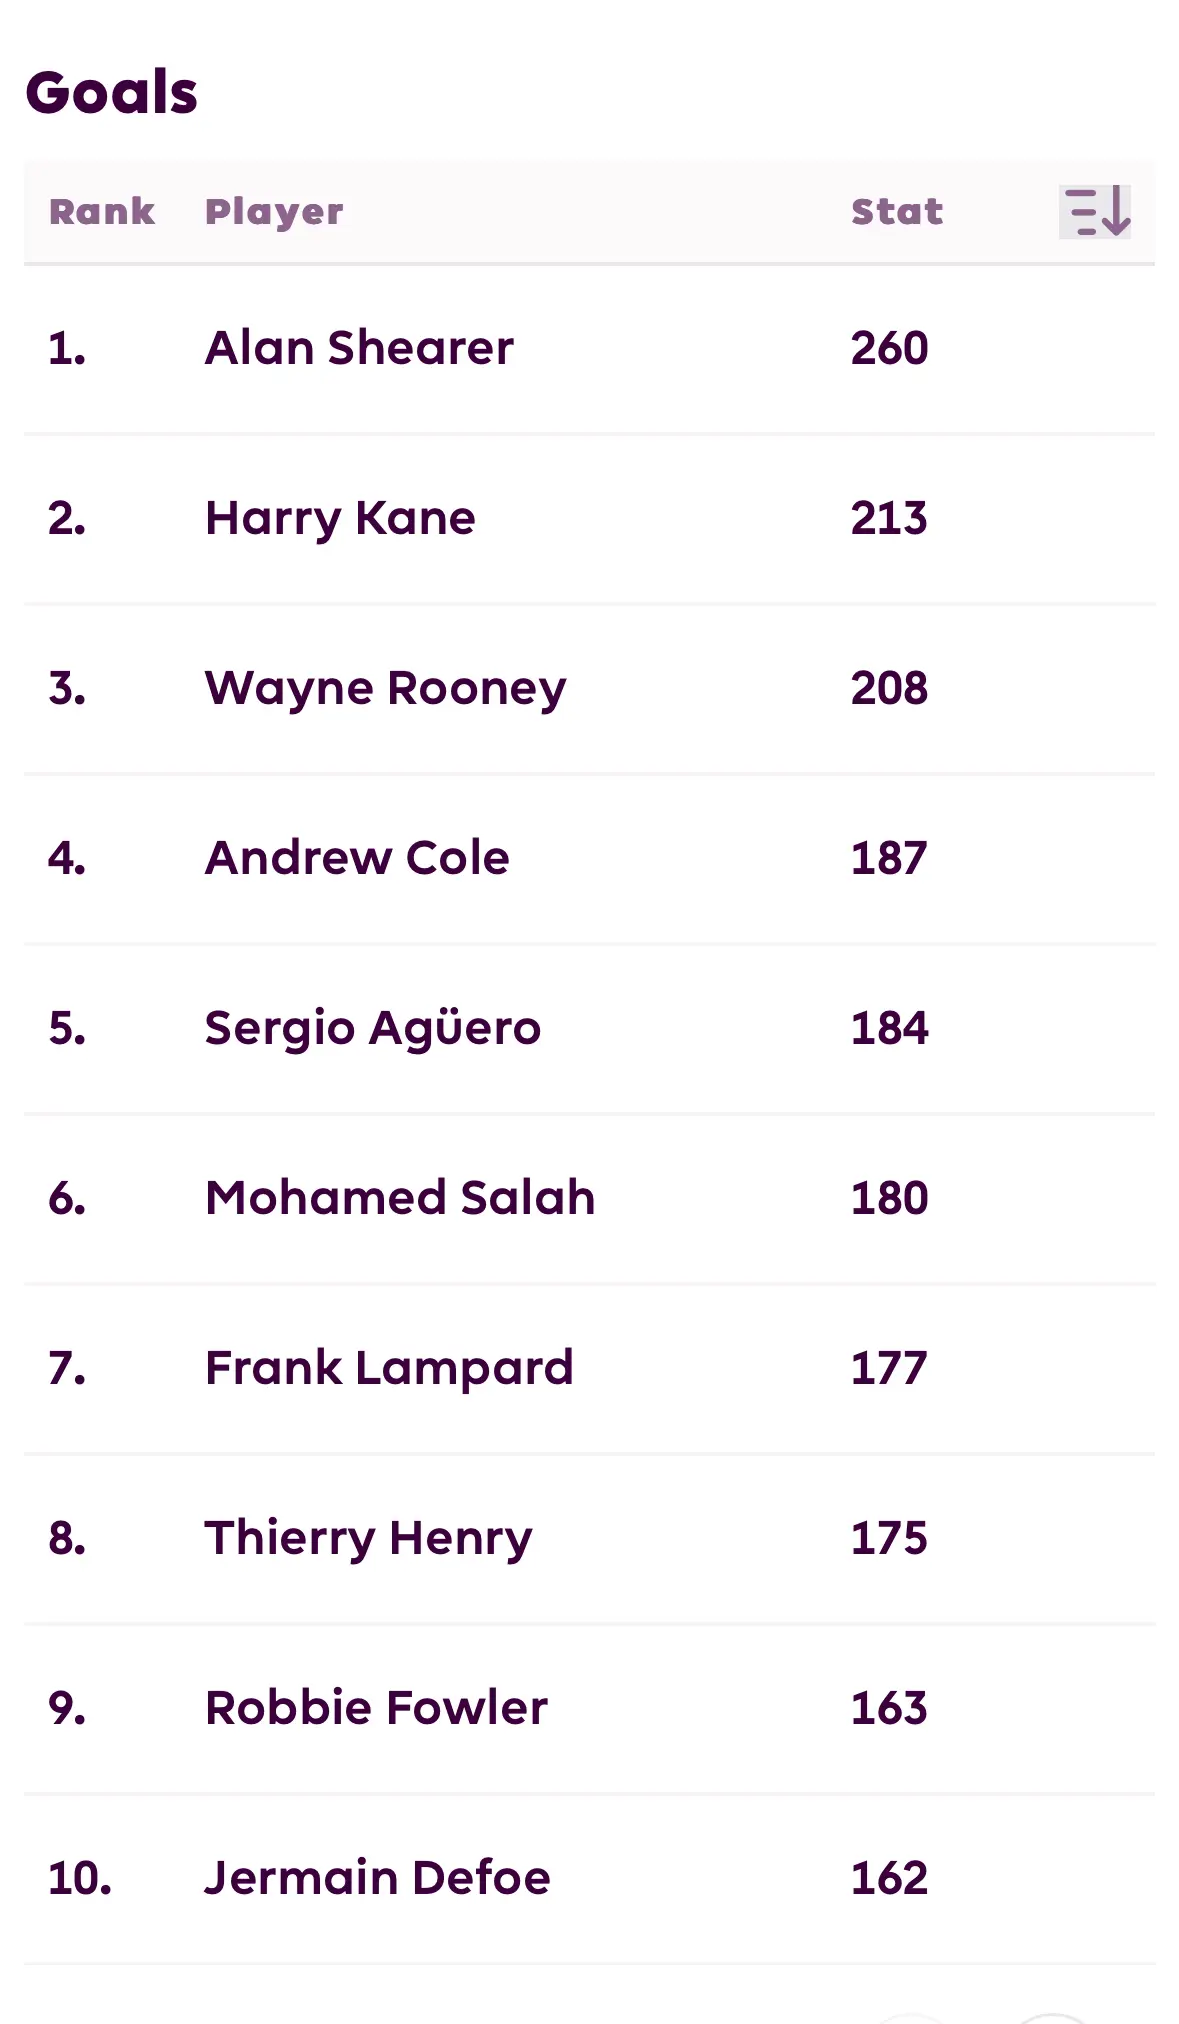The width and height of the screenshot is (1179, 2024).
Task: Click the Rank column header
Action: [x=102, y=212]
